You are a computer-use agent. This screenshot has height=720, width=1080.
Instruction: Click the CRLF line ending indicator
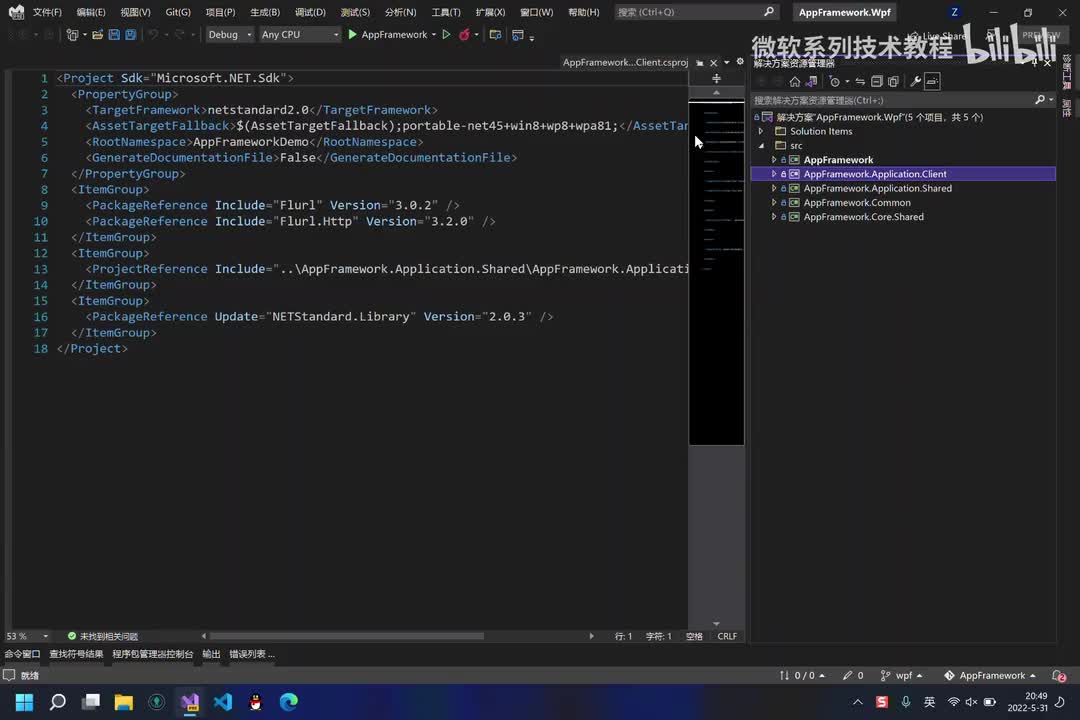click(727, 636)
